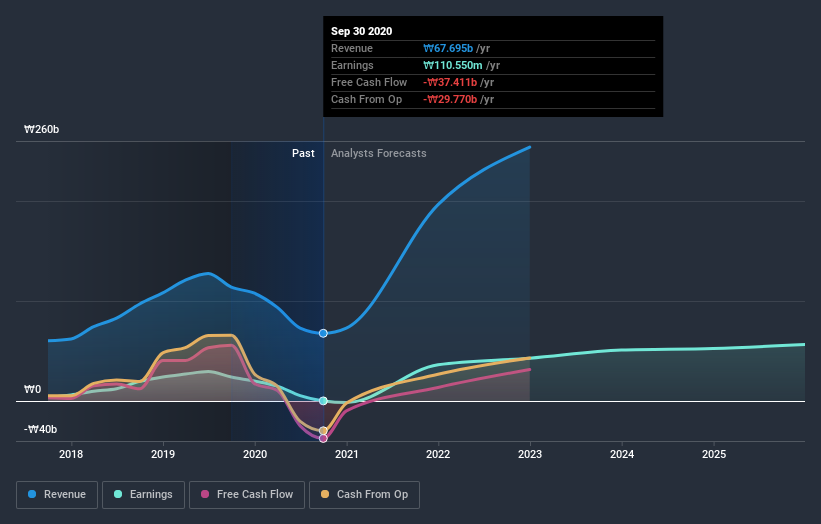Screen dimensions: 821x524
Task: Toggle the Free Cash Flow legend button
Action: (247, 495)
